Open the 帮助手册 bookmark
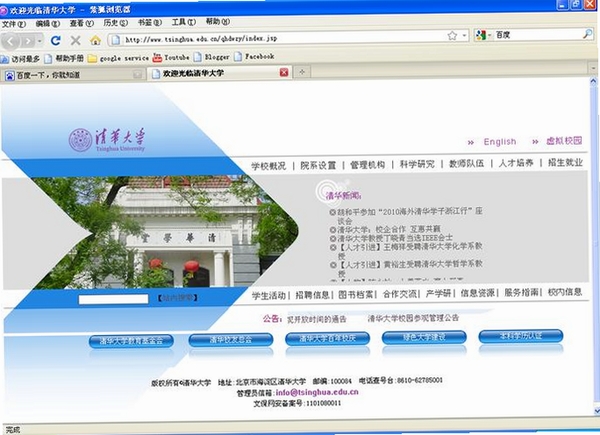 [x=64, y=58]
